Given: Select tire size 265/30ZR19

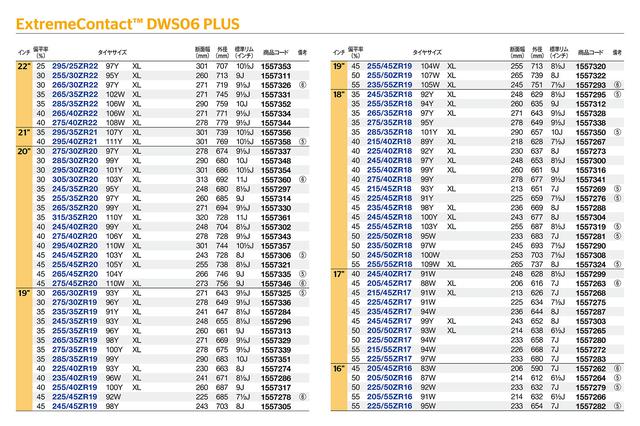Looking at the screenshot, I should 75,293.
